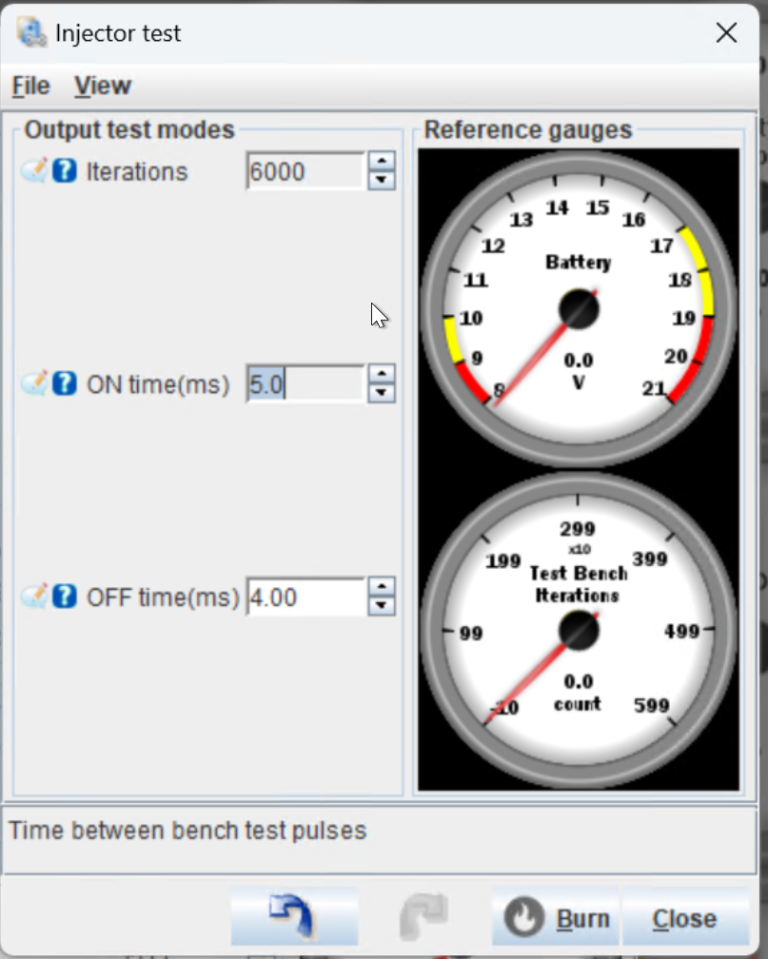Click the 'Time between bench test pulses' text
The image size is (768, 959).
tap(188, 831)
